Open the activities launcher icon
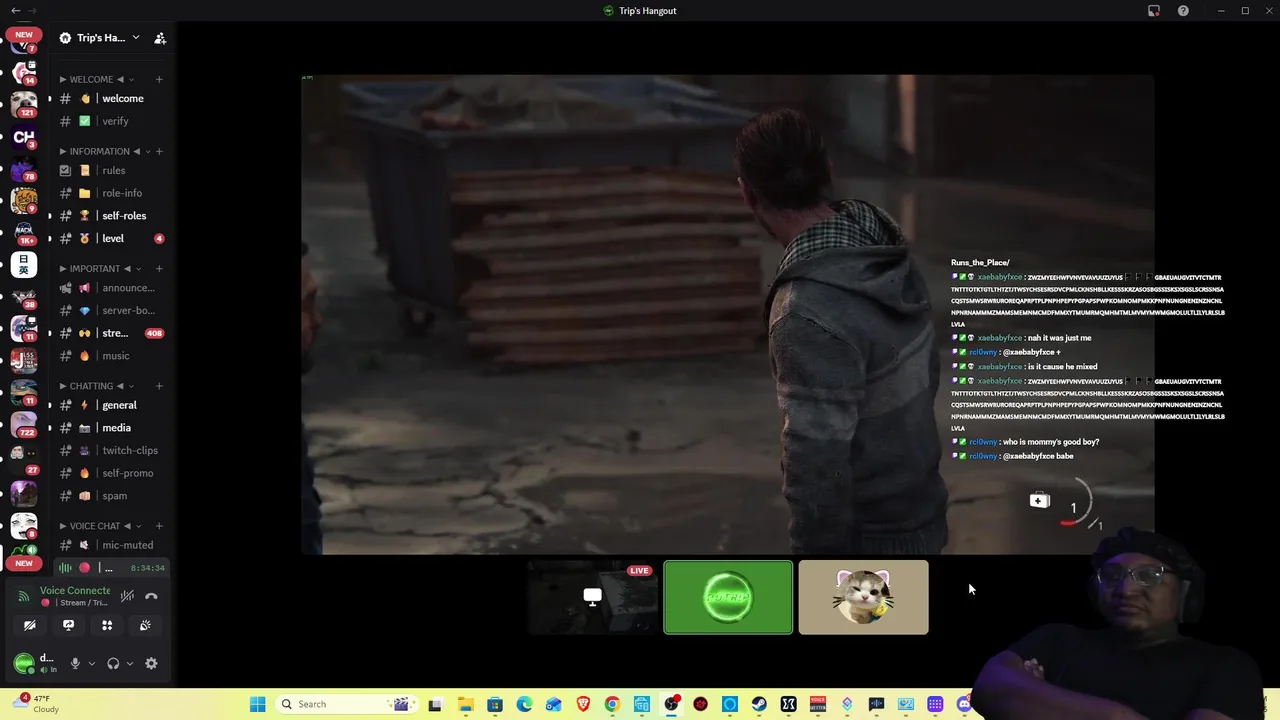Screen dimensions: 1280x720 coord(107,625)
